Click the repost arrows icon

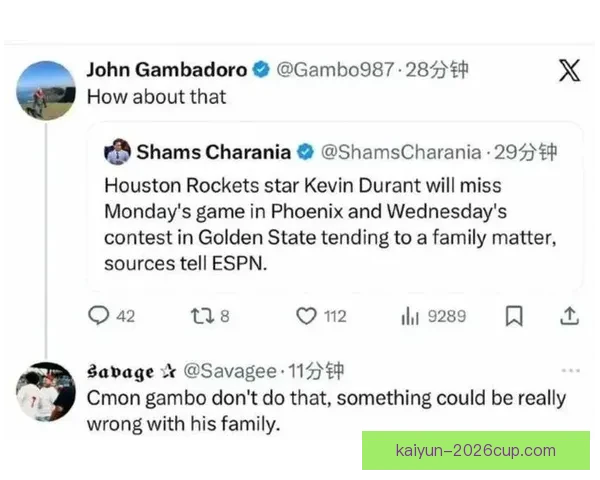point(202,316)
